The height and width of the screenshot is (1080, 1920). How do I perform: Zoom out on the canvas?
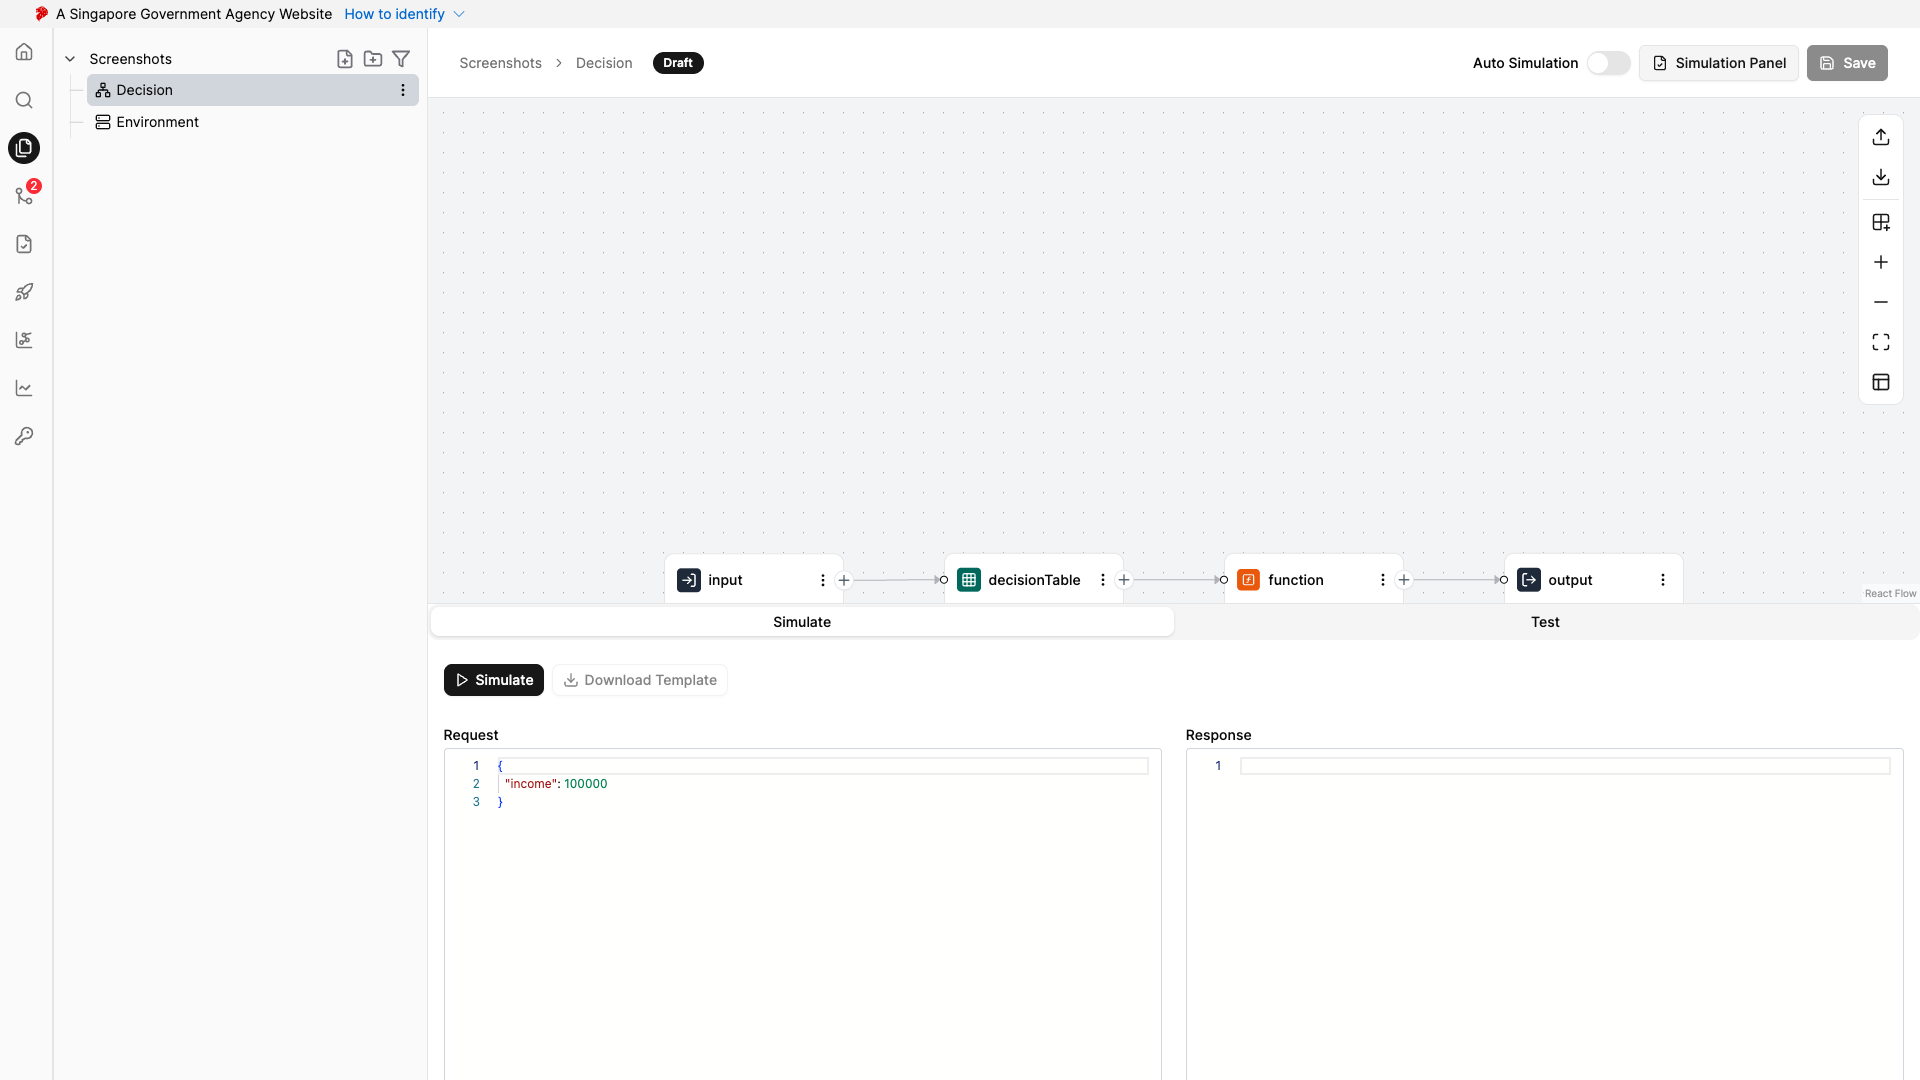point(1881,302)
